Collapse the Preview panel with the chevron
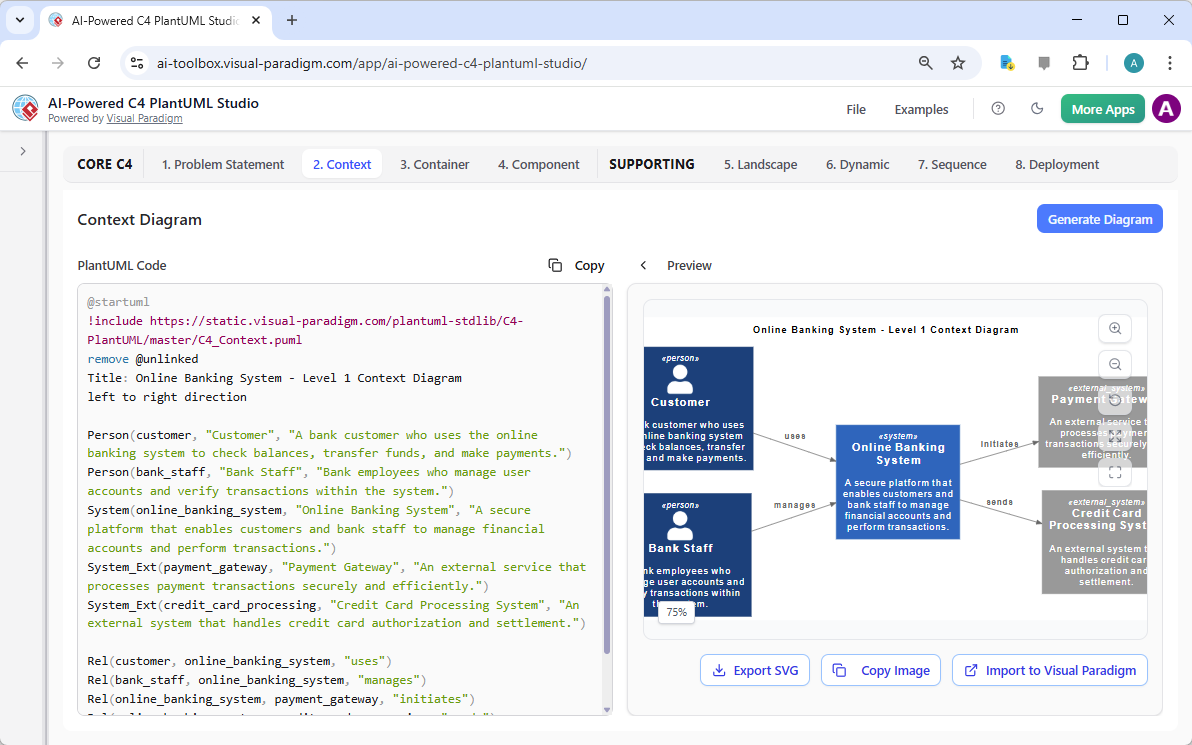Screen dimensions: 1192x745 pos(643,265)
